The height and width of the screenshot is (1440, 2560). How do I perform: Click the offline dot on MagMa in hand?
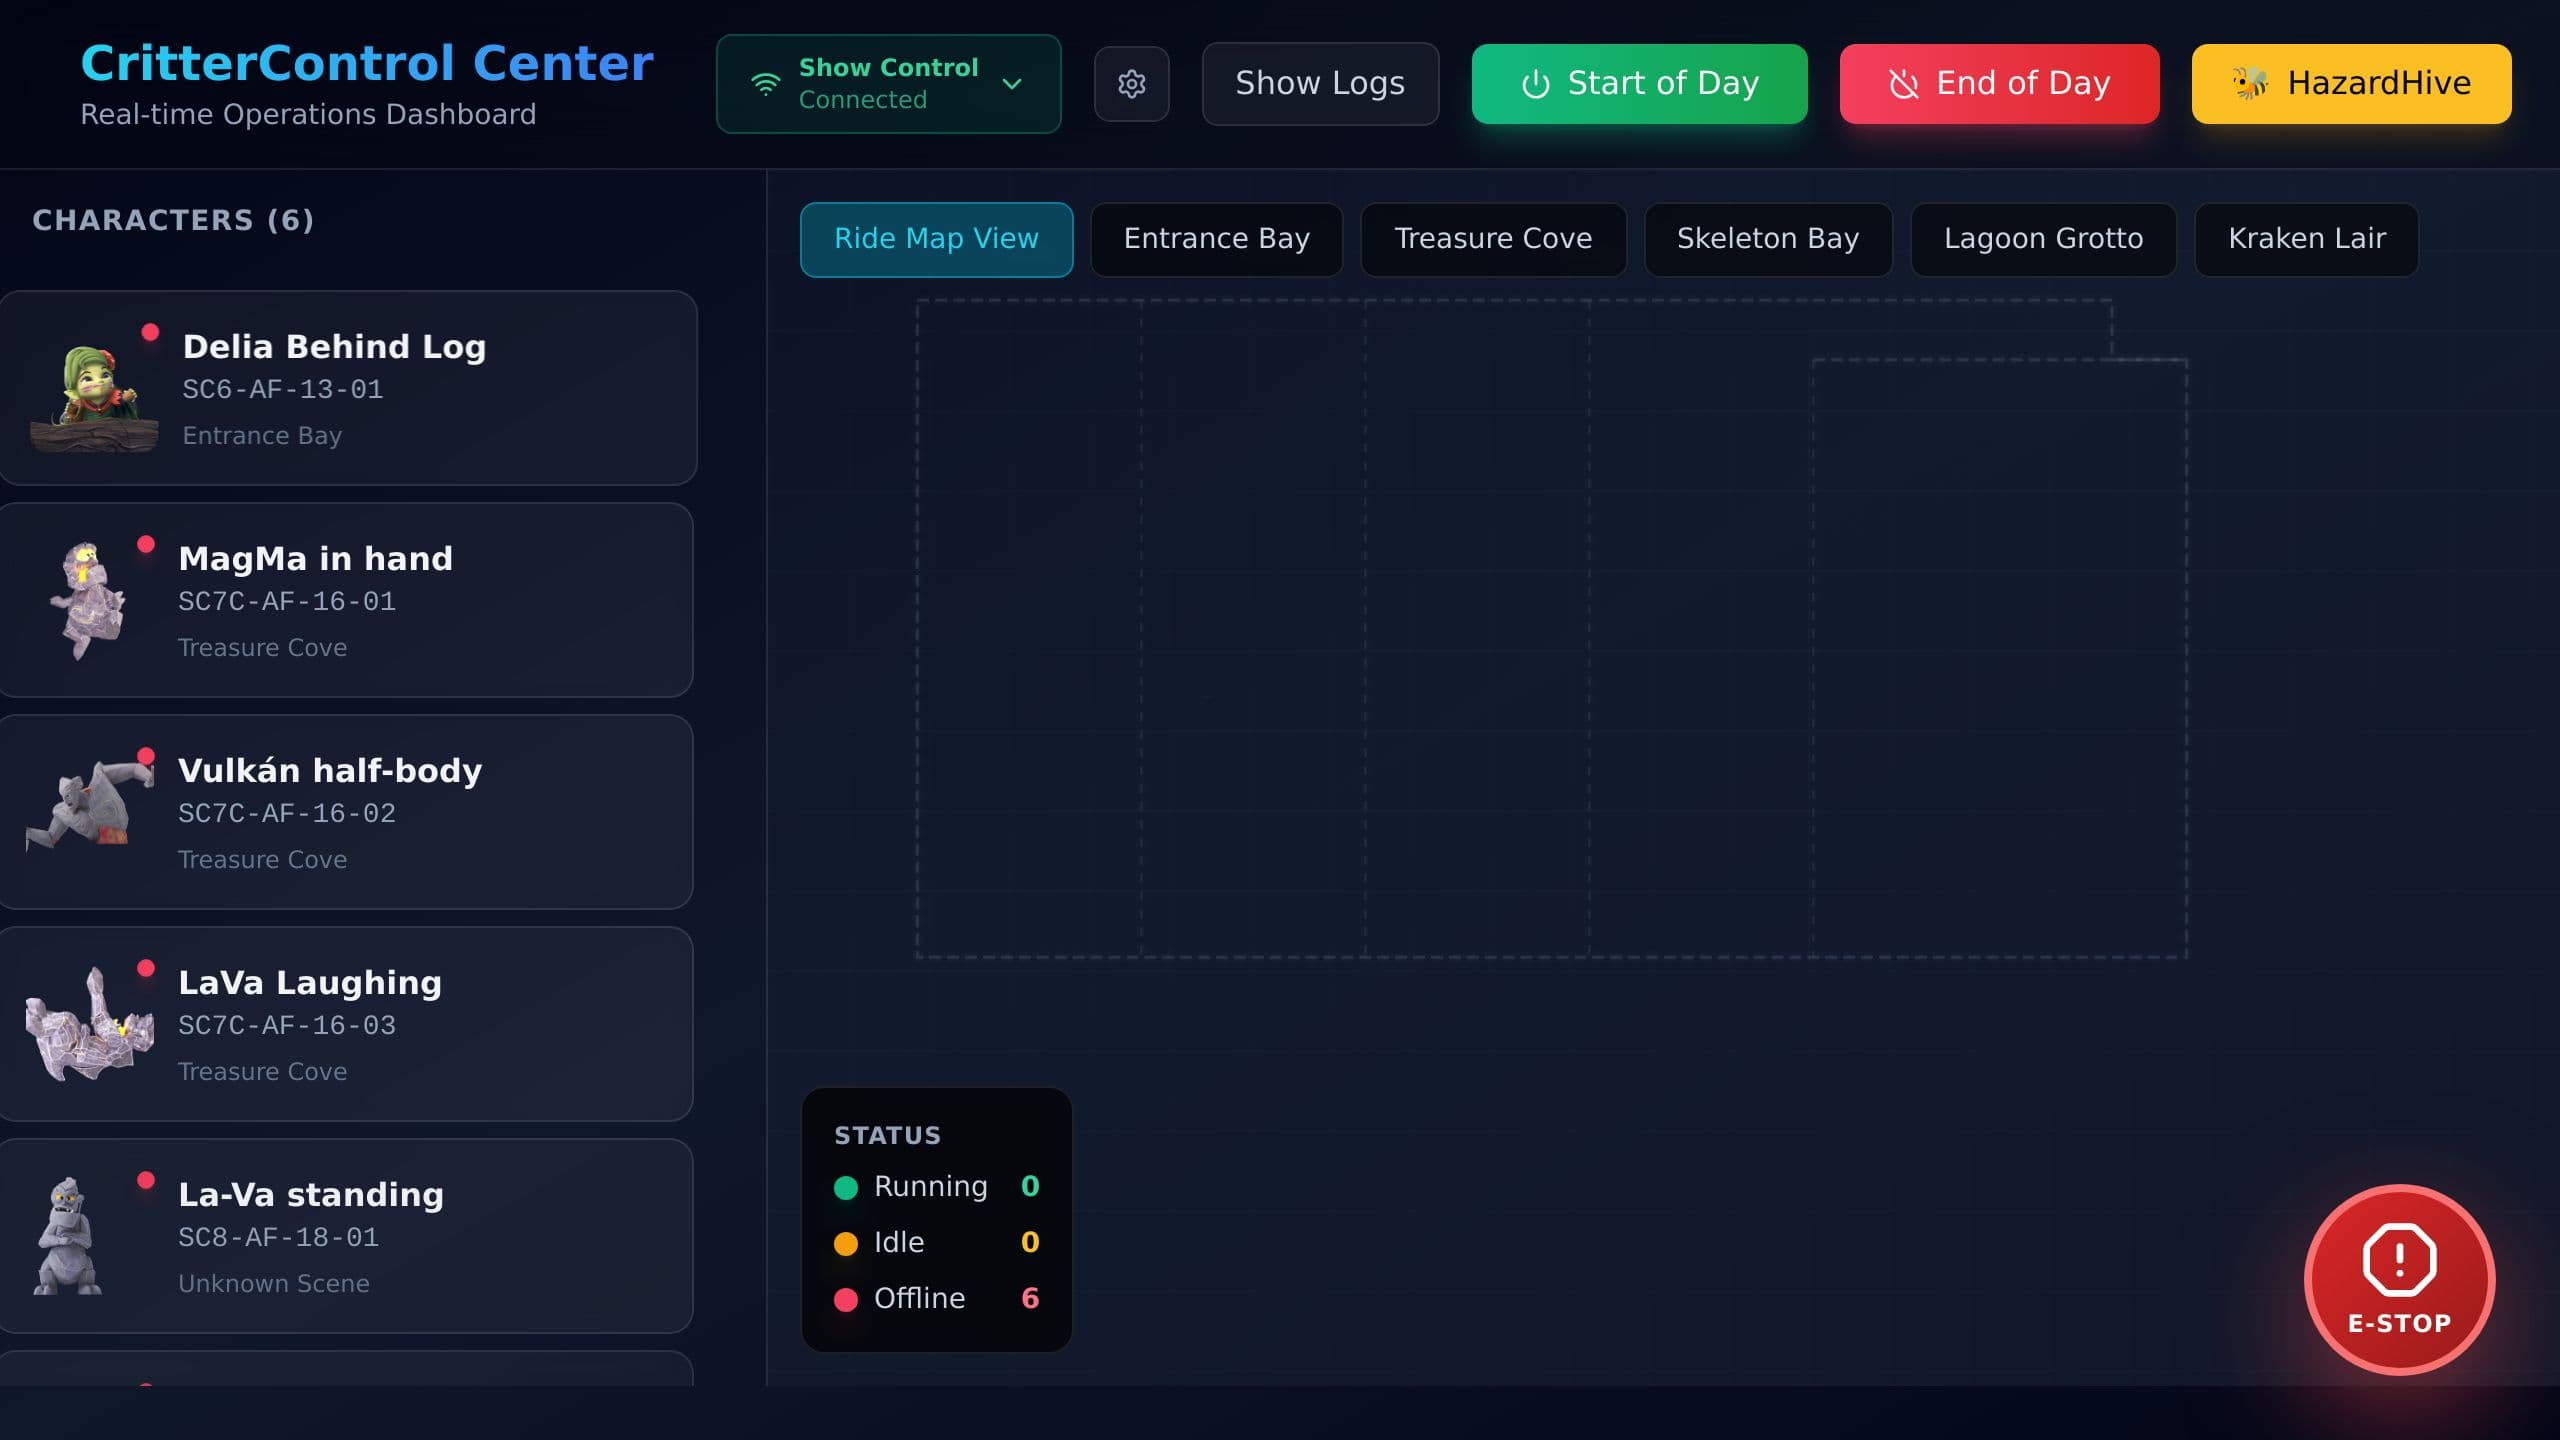[x=146, y=544]
